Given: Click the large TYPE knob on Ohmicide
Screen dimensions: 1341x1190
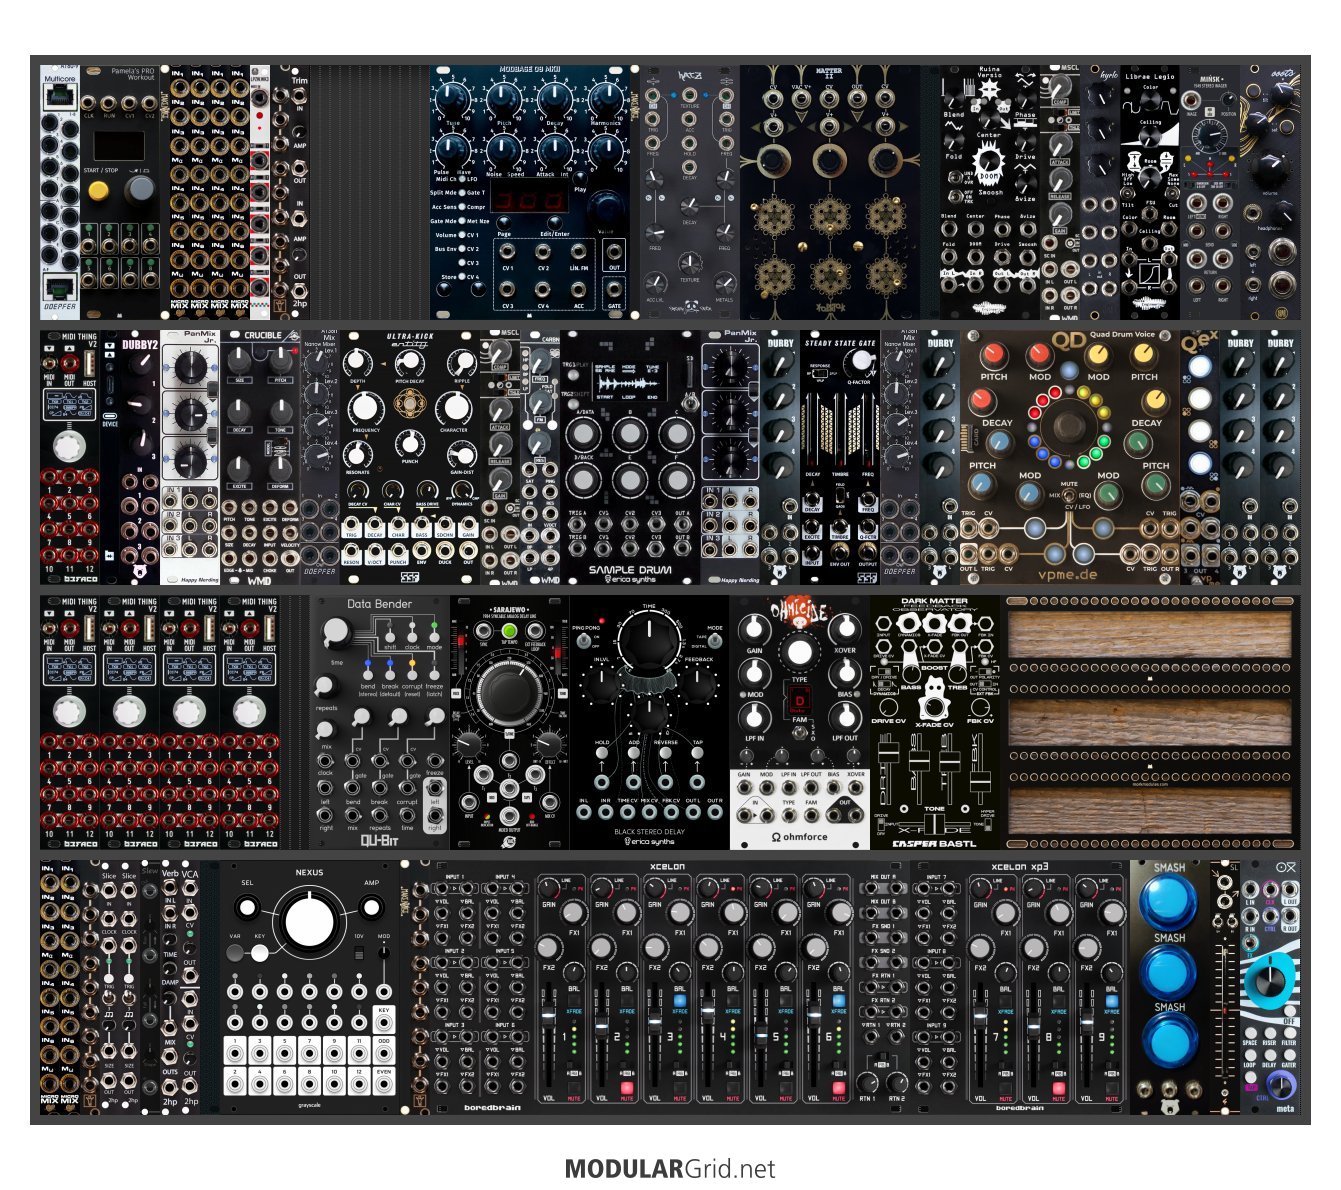Looking at the screenshot, I should [799, 651].
